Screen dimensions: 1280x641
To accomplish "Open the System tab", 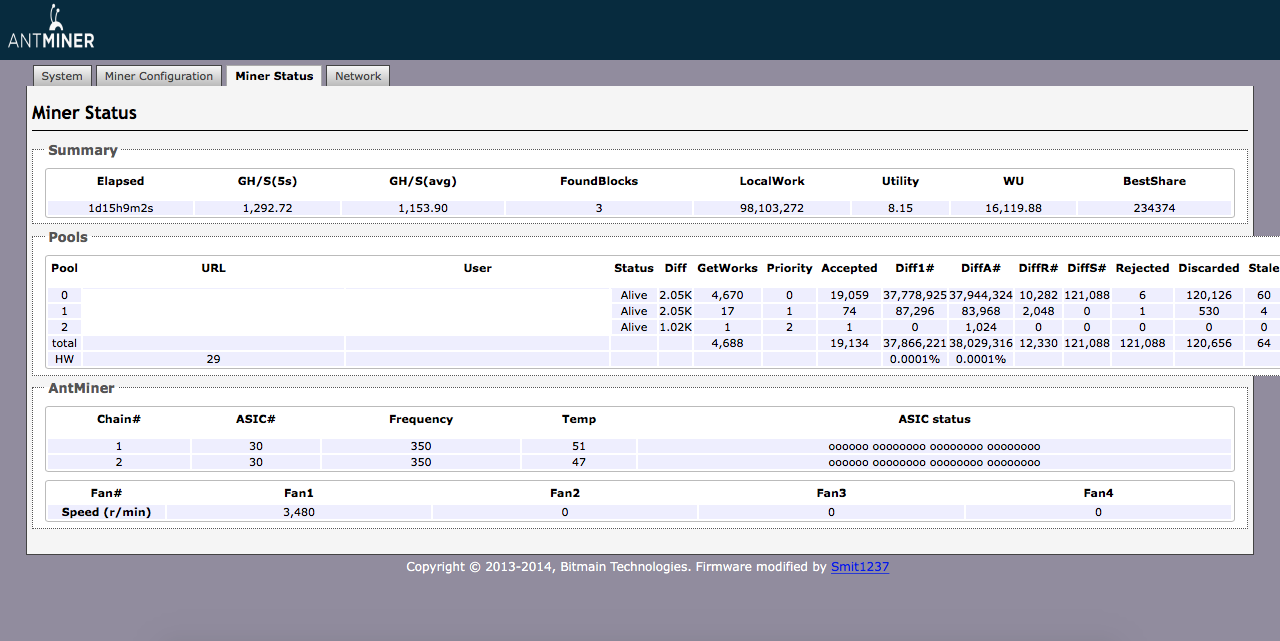I will point(62,76).
